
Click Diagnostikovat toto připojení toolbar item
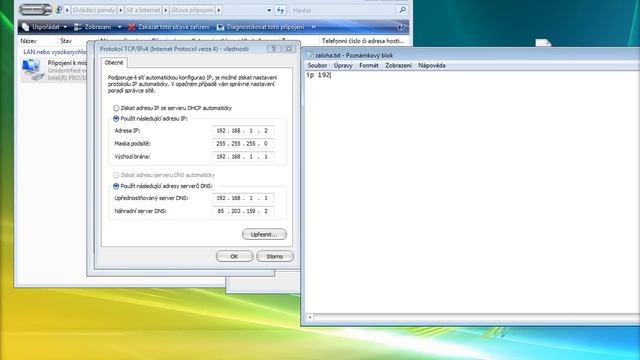coord(261,27)
